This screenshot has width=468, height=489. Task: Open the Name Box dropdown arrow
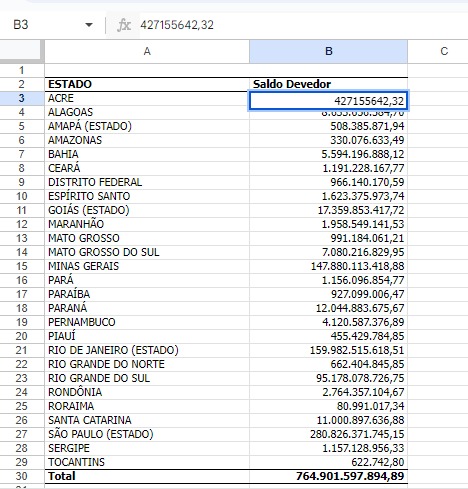pos(89,25)
